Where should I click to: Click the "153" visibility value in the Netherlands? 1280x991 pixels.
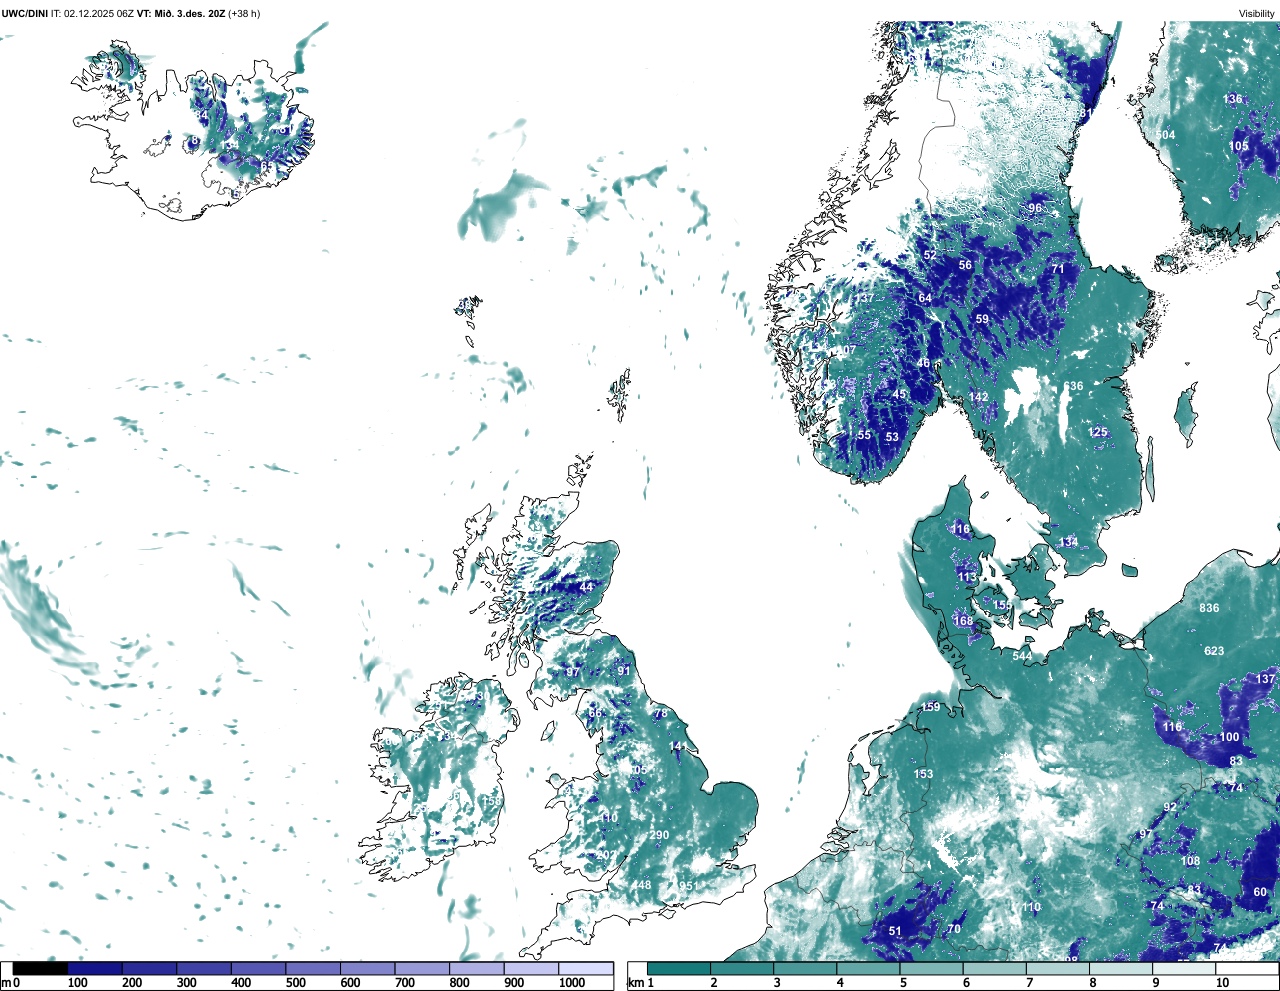tap(923, 774)
